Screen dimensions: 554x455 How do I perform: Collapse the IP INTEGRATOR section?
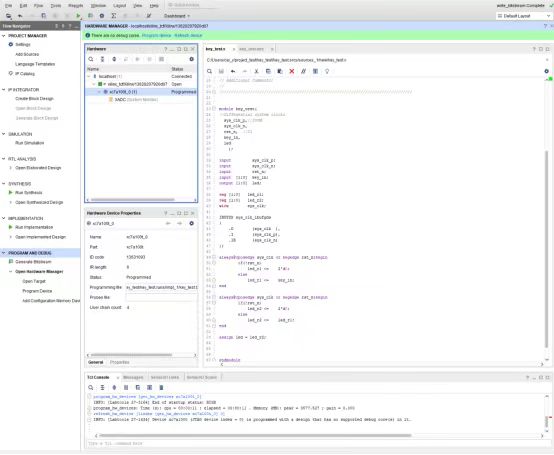(4, 90)
